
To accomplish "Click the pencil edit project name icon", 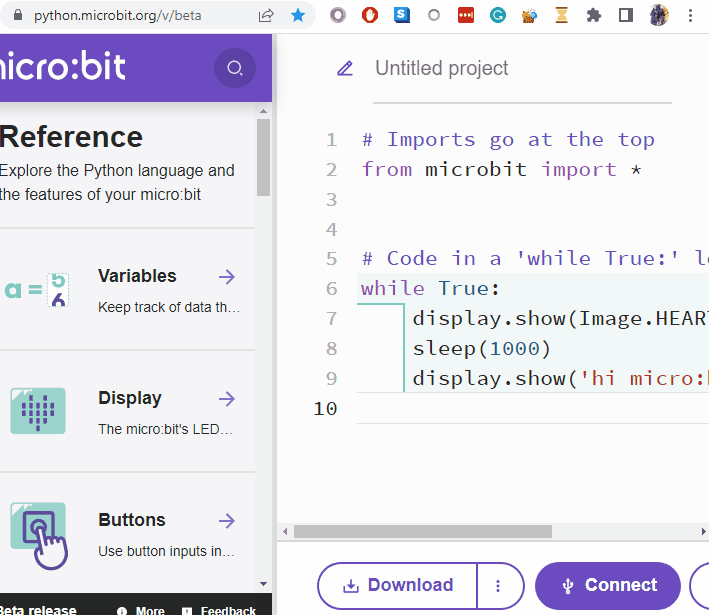I will (345, 68).
